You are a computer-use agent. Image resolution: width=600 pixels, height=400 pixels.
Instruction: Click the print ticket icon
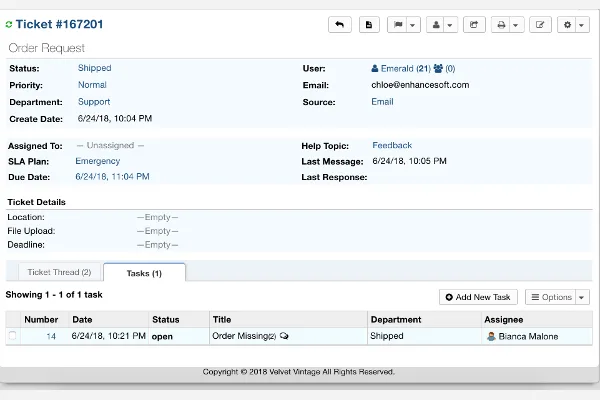501,25
